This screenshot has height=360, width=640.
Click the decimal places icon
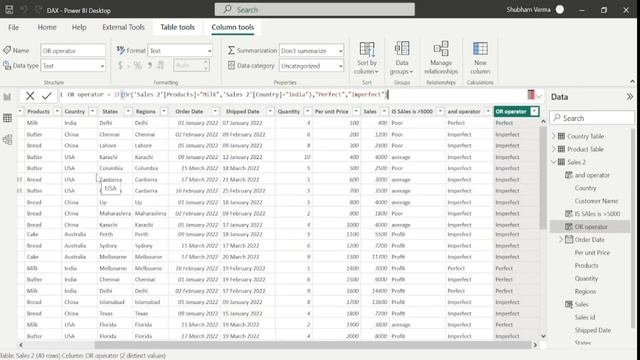click(161, 65)
